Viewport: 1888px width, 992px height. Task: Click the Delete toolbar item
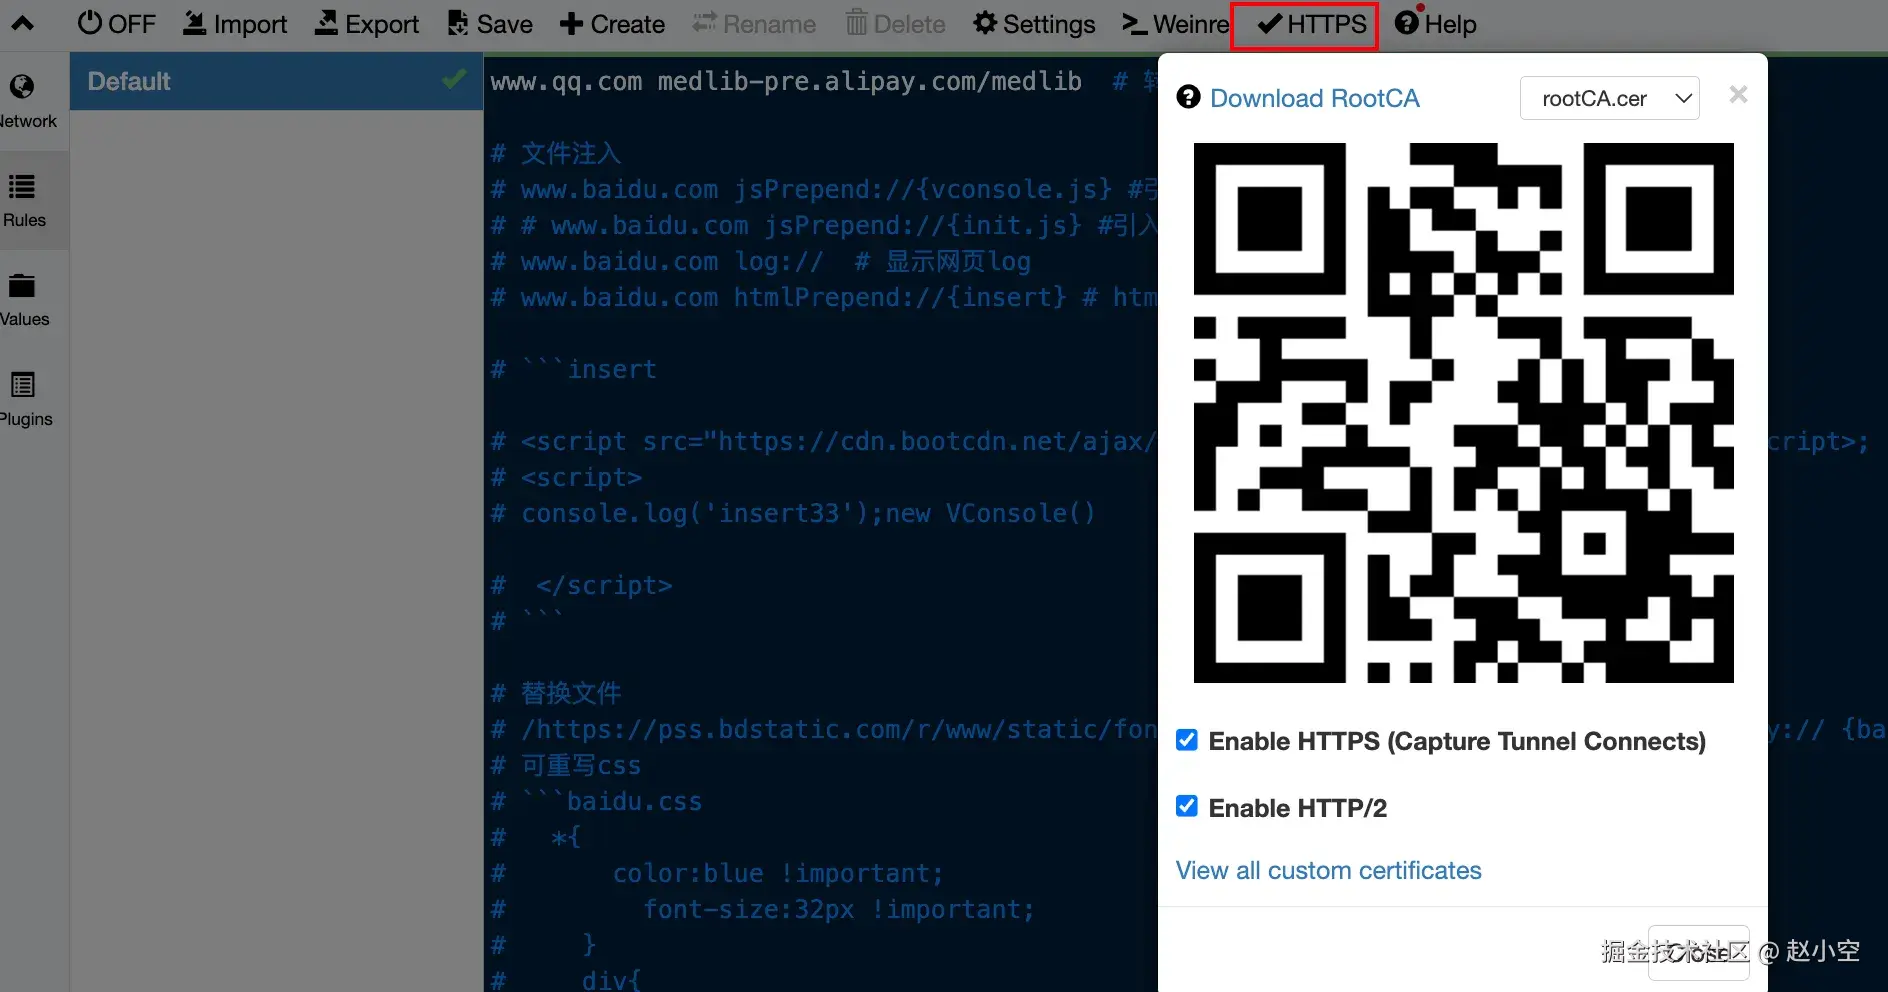click(x=895, y=24)
